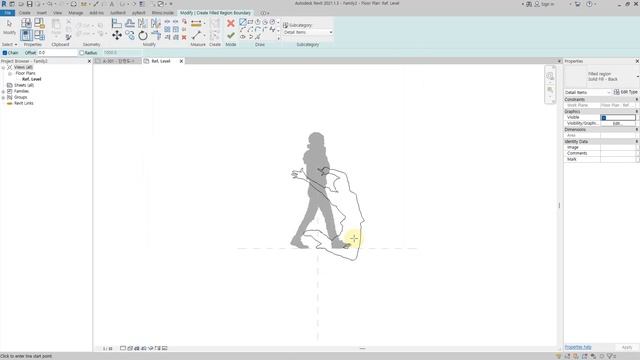
Task: Select the Rotate tool
Action: coord(143,36)
